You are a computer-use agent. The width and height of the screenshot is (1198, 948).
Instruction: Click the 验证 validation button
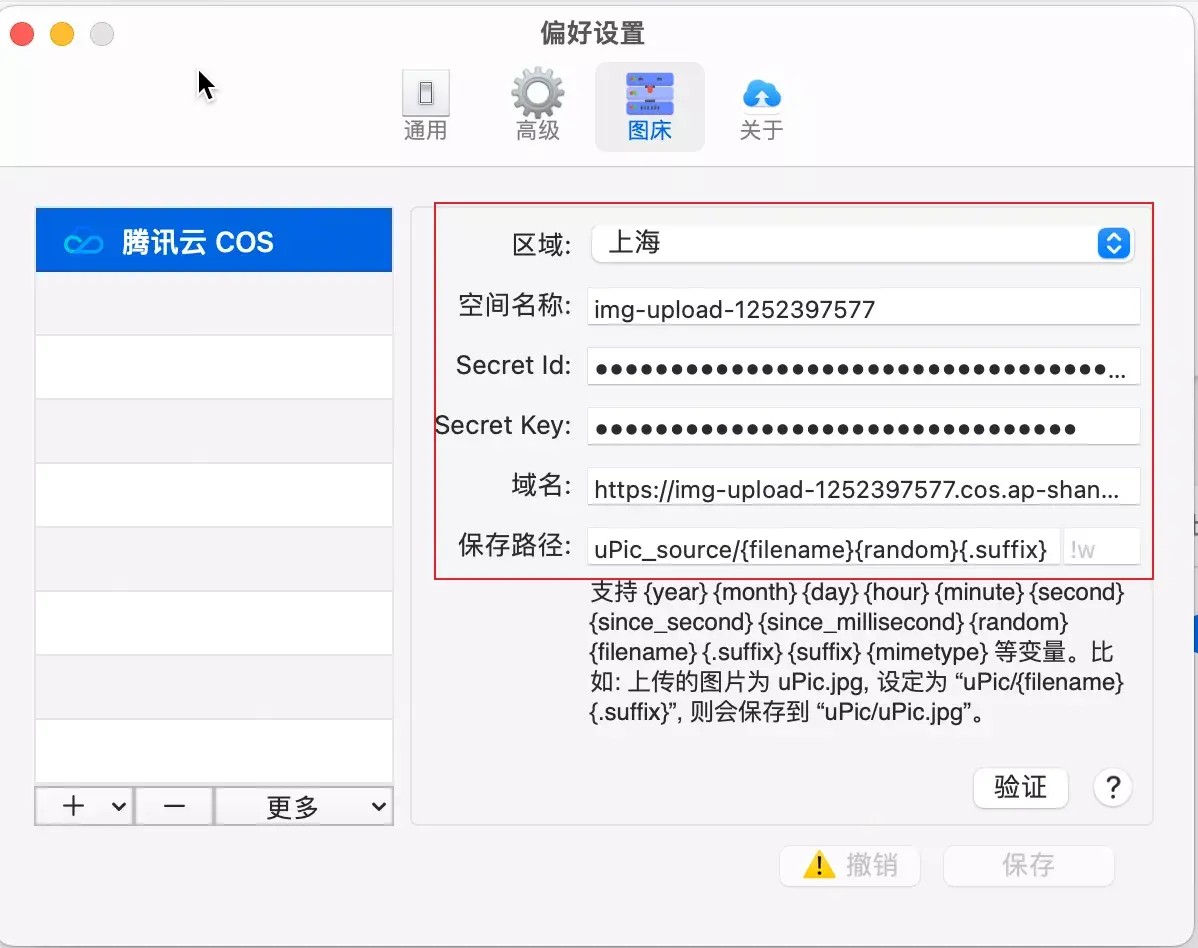click(x=1020, y=788)
